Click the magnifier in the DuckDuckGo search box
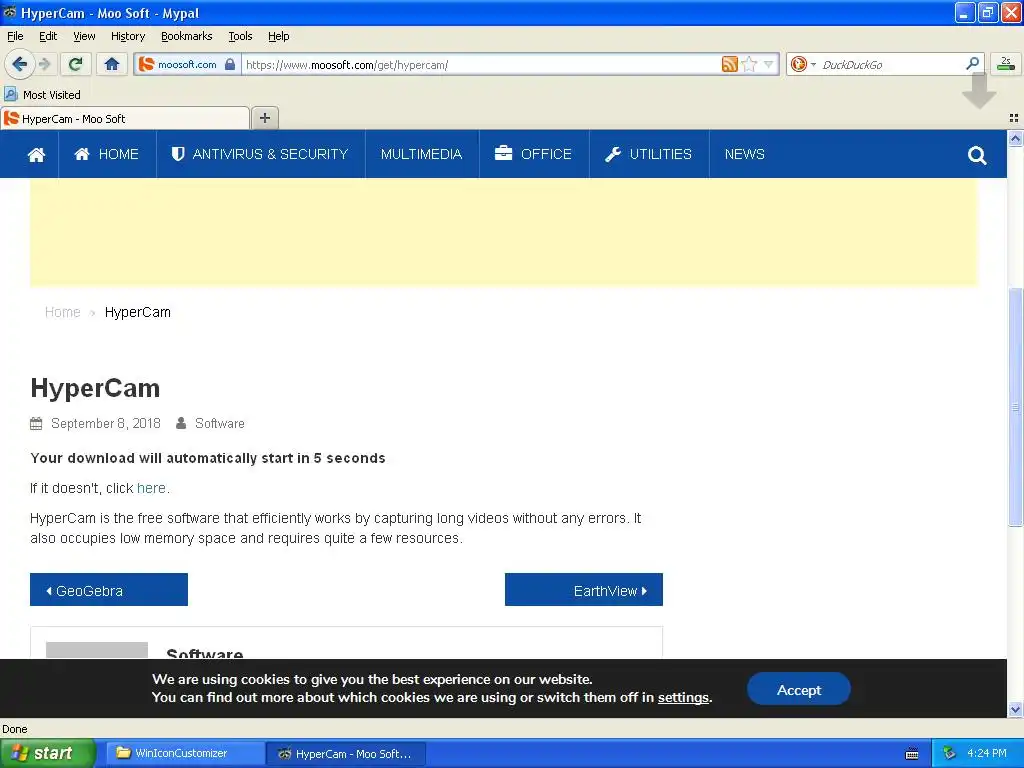This screenshot has height=768, width=1024. point(972,63)
